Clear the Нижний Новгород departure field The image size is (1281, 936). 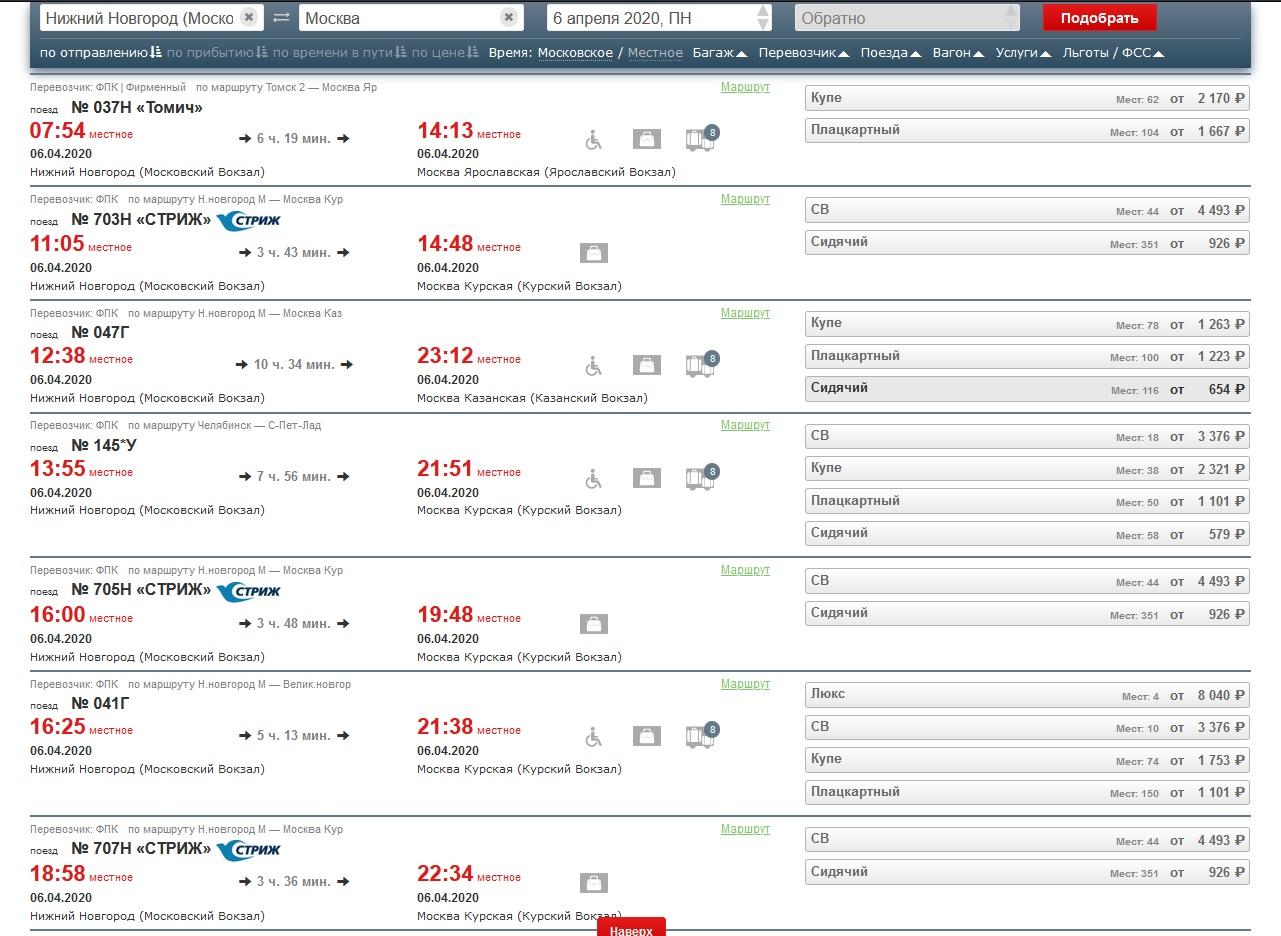tap(249, 18)
